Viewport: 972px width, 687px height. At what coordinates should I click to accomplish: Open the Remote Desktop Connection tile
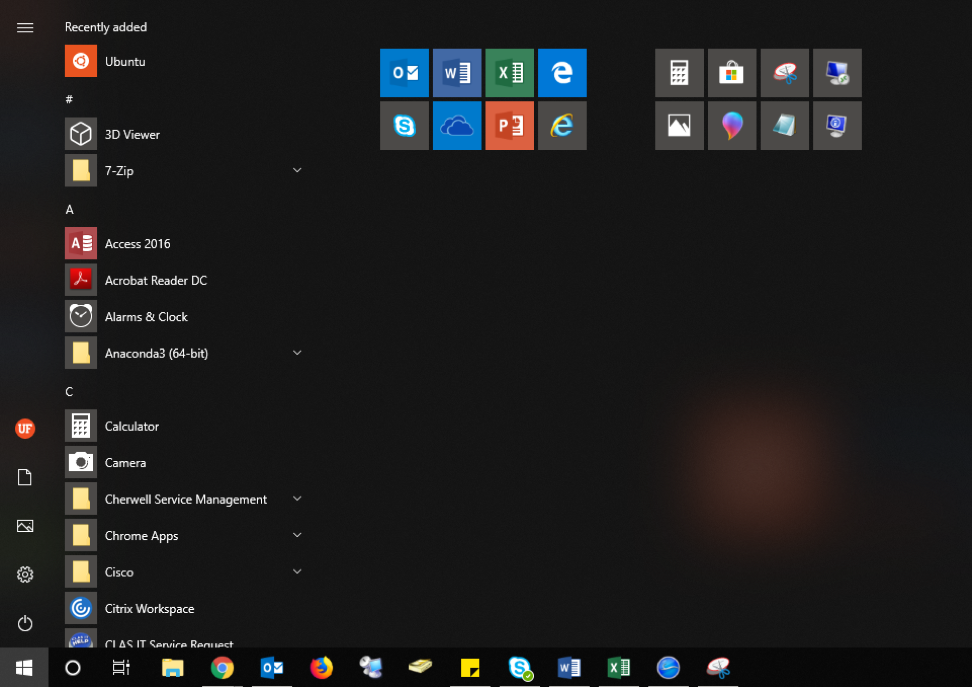coord(837,73)
